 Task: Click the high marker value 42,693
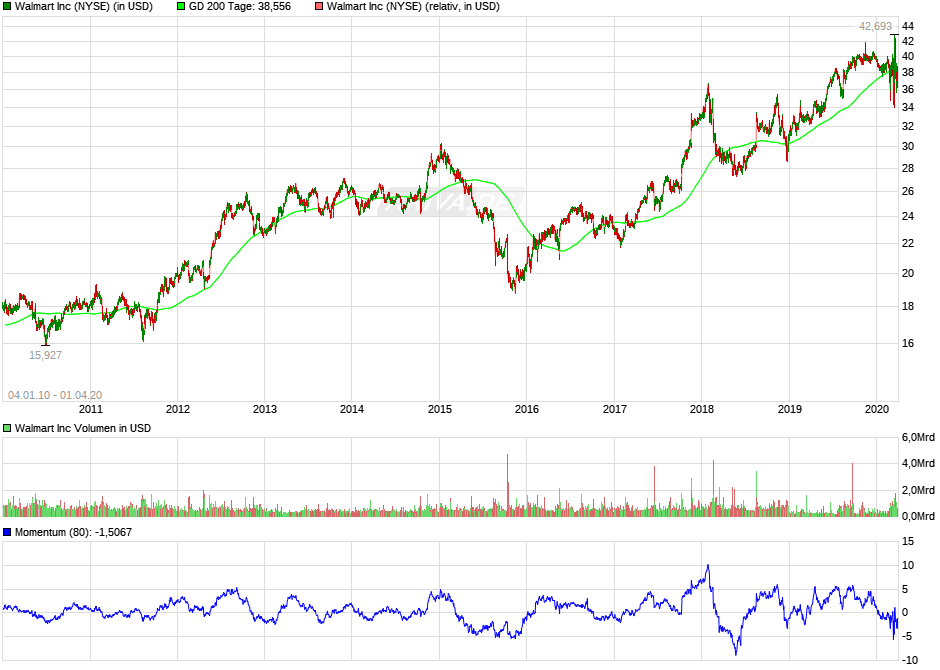(875, 26)
